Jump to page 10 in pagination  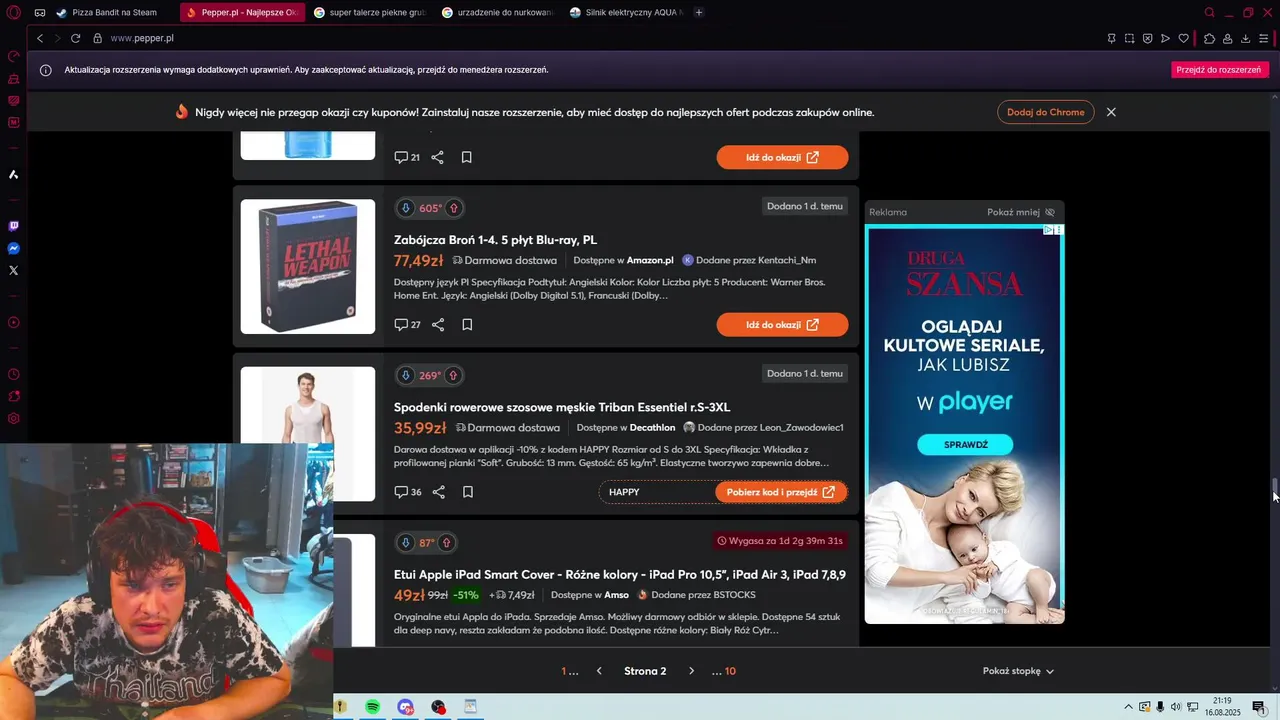(730, 671)
